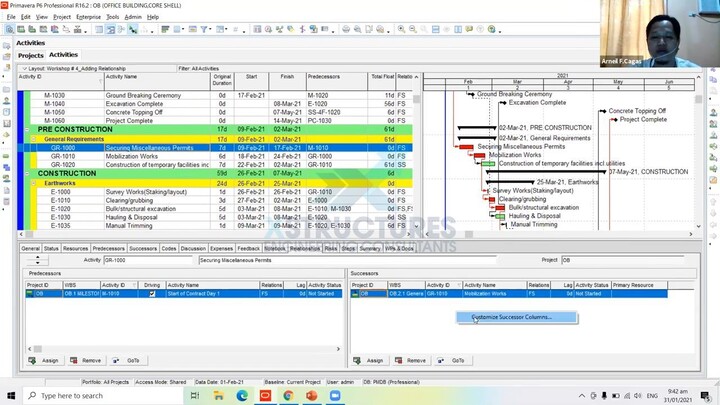Image resolution: width=720 pixels, height=405 pixels.
Task: Open Zoom app from taskbar
Action: pyautogui.click(x=335, y=395)
